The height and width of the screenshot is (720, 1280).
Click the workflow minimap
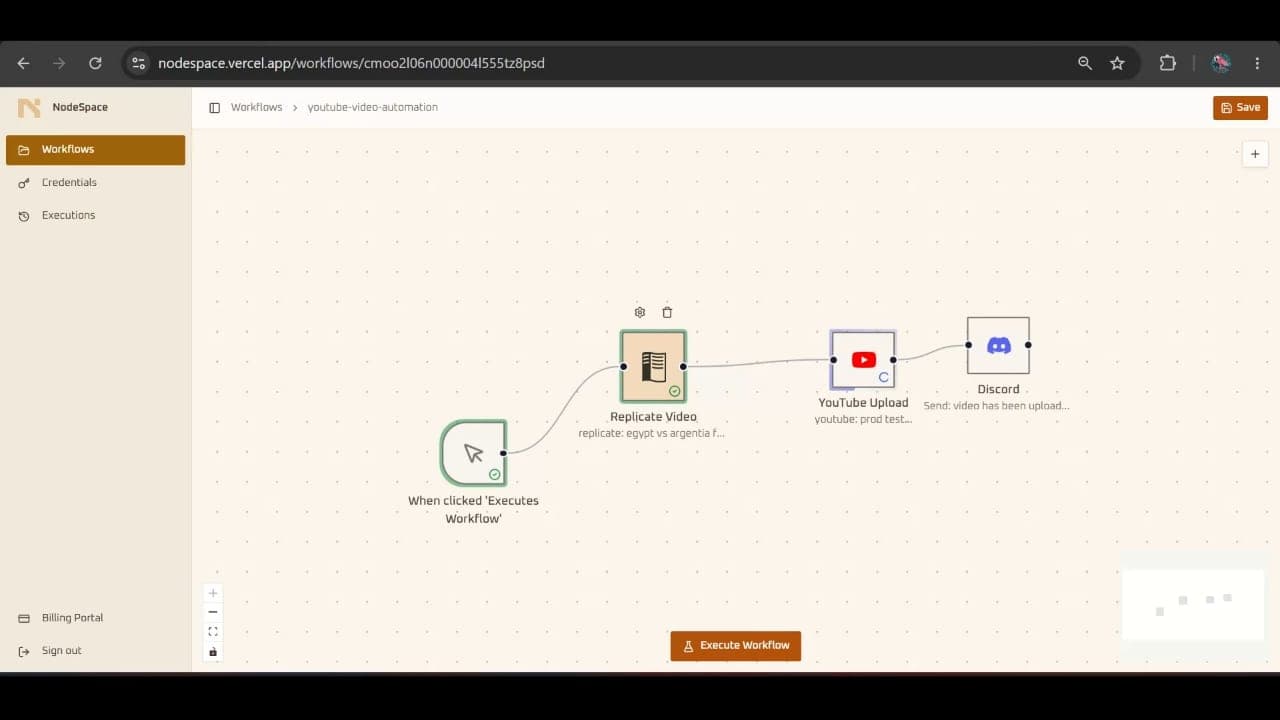coord(1193,604)
